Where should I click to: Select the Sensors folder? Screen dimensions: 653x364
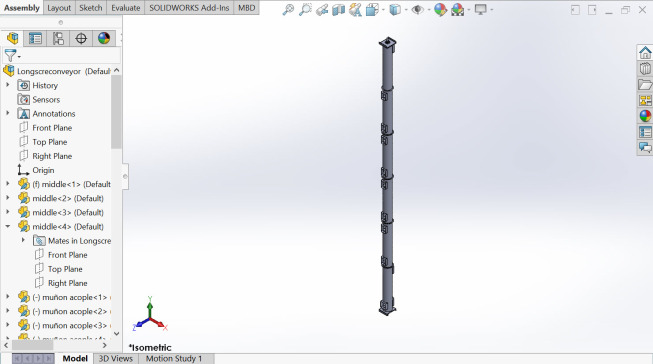pyautogui.click(x=39, y=100)
